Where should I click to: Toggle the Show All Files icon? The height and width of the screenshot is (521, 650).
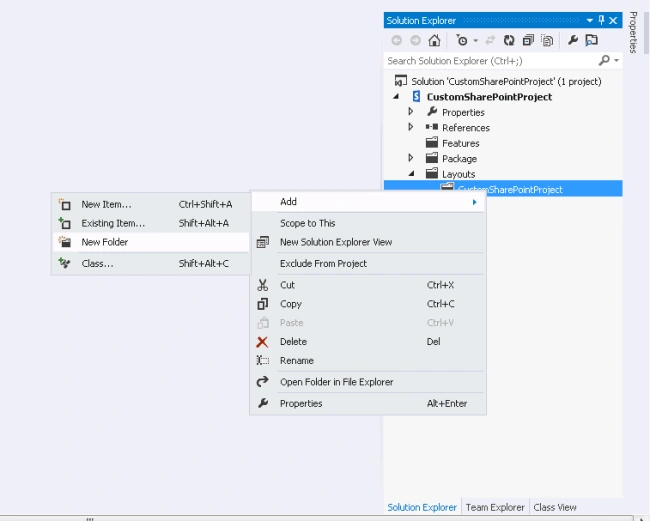point(547,41)
